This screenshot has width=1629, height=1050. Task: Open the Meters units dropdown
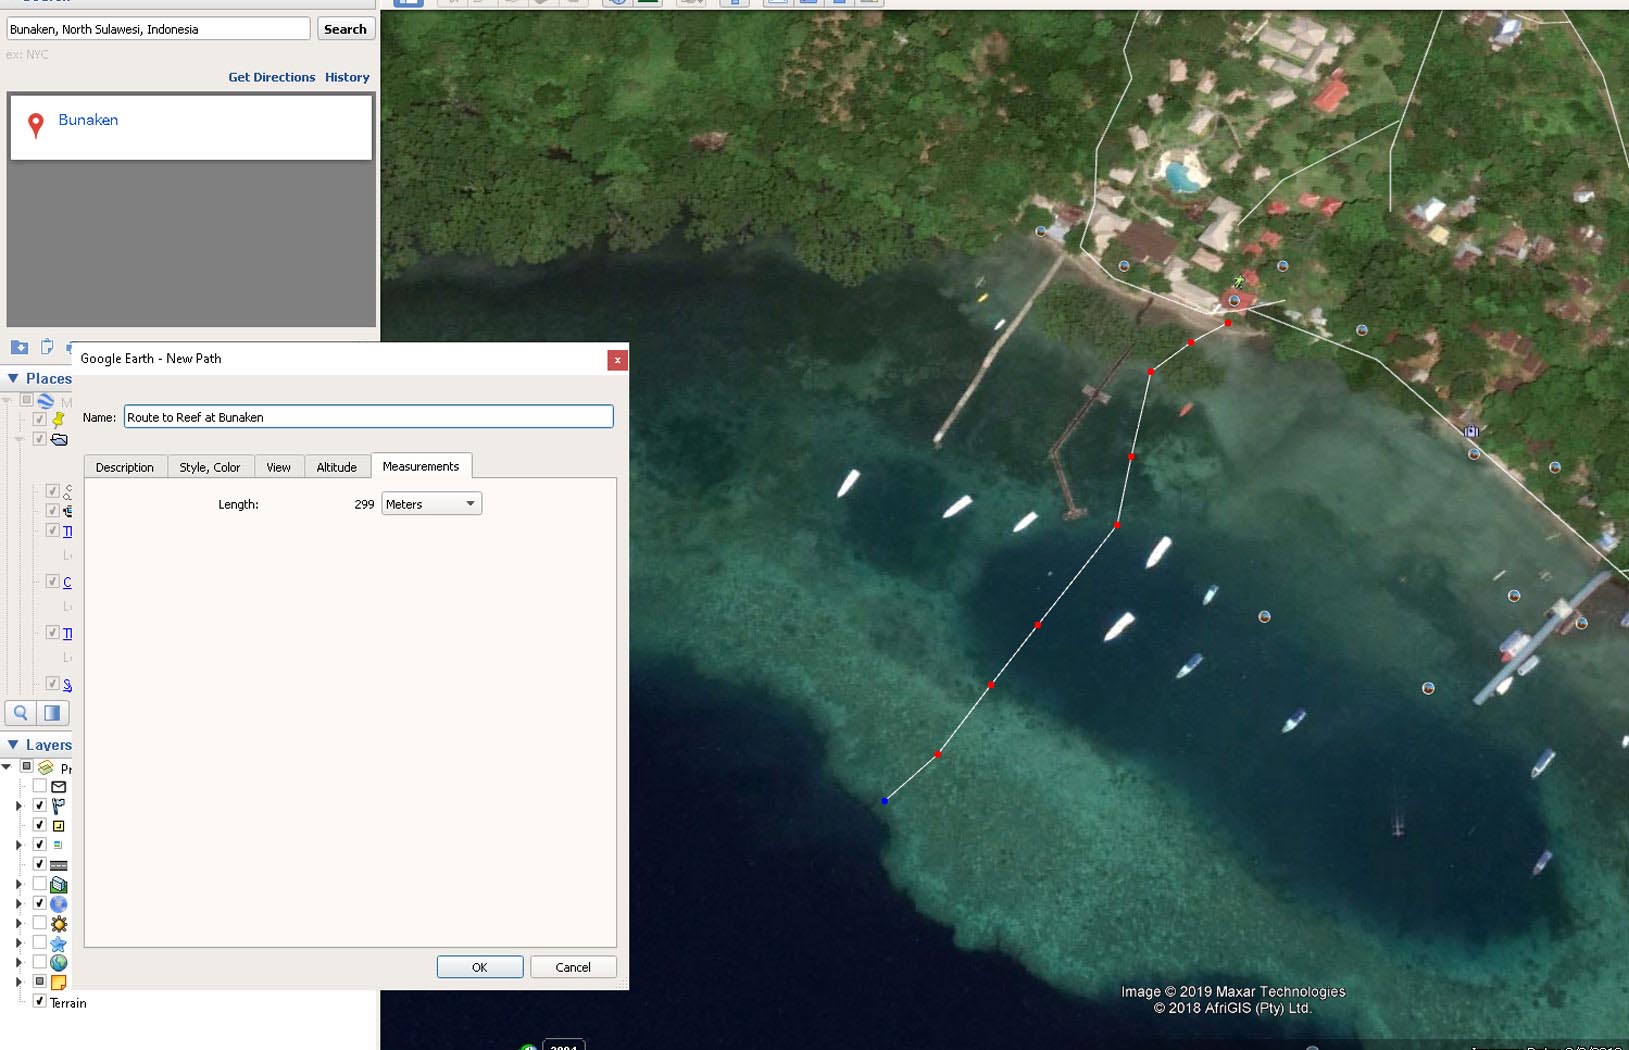tap(431, 504)
